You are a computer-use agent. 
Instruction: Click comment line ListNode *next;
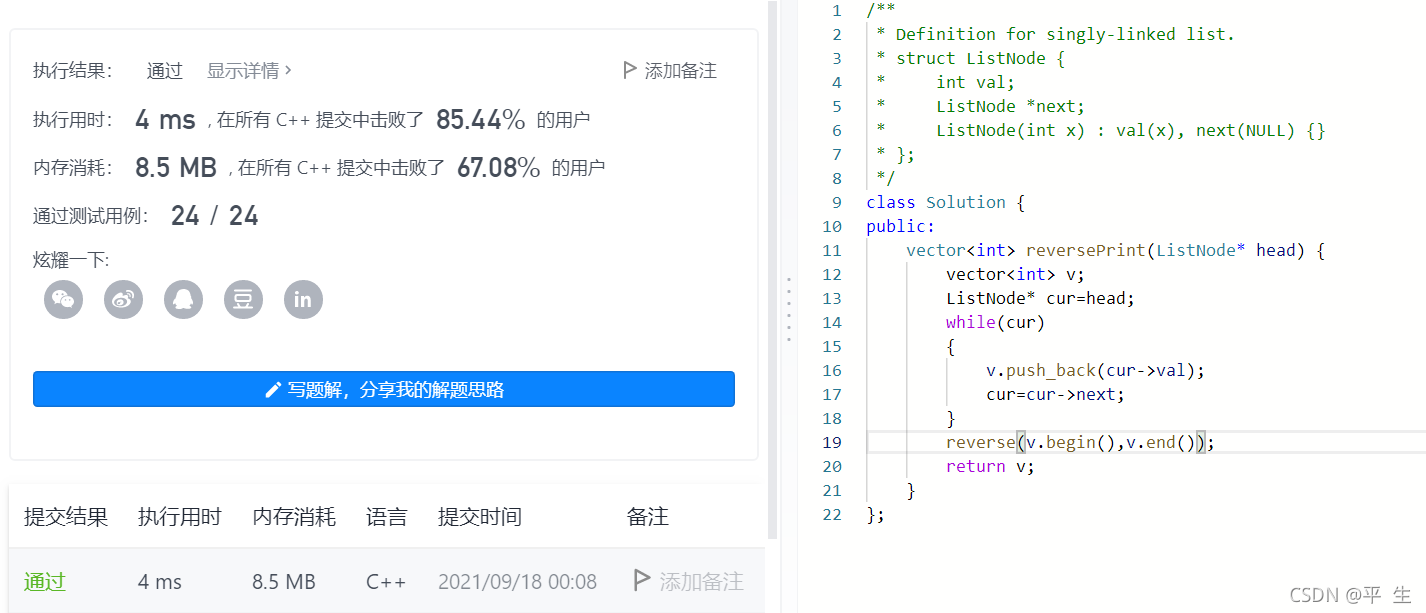coord(981,106)
